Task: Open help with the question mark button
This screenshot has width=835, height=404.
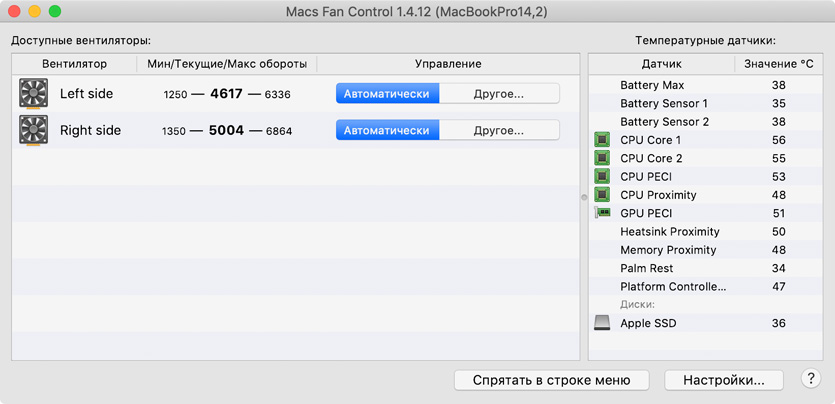Action: pyautogui.click(x=811, y=379)
